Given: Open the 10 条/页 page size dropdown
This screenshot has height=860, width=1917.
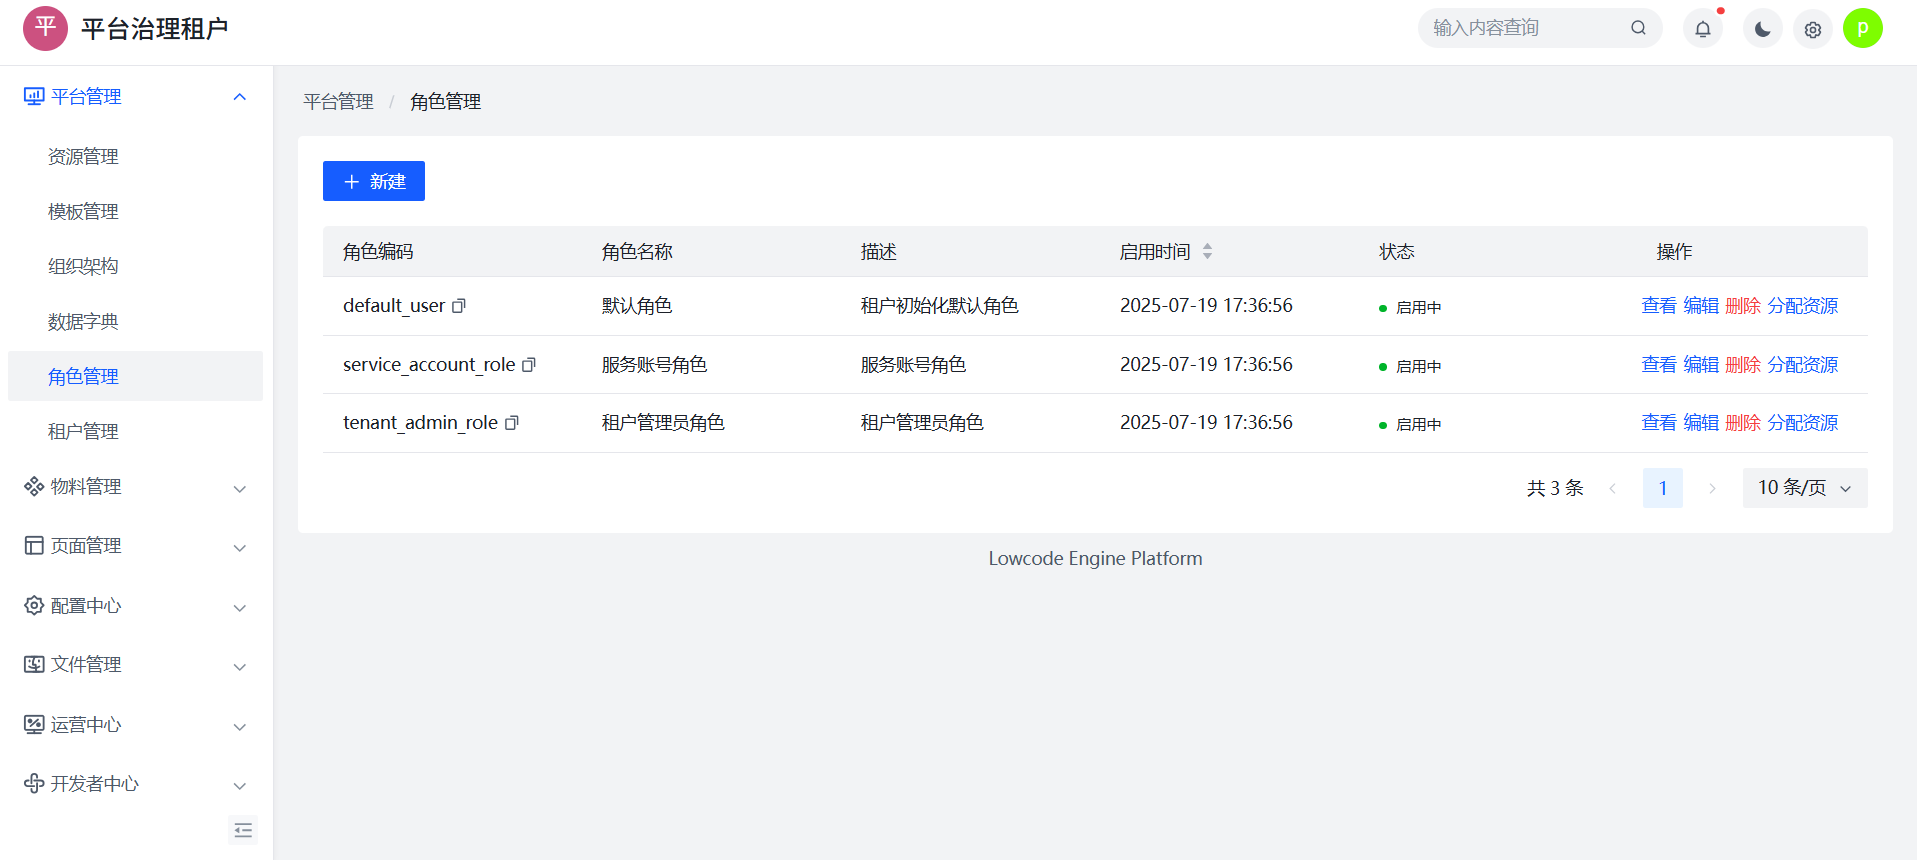Looking at the screenshot, I should click(x=1804, y=488).
